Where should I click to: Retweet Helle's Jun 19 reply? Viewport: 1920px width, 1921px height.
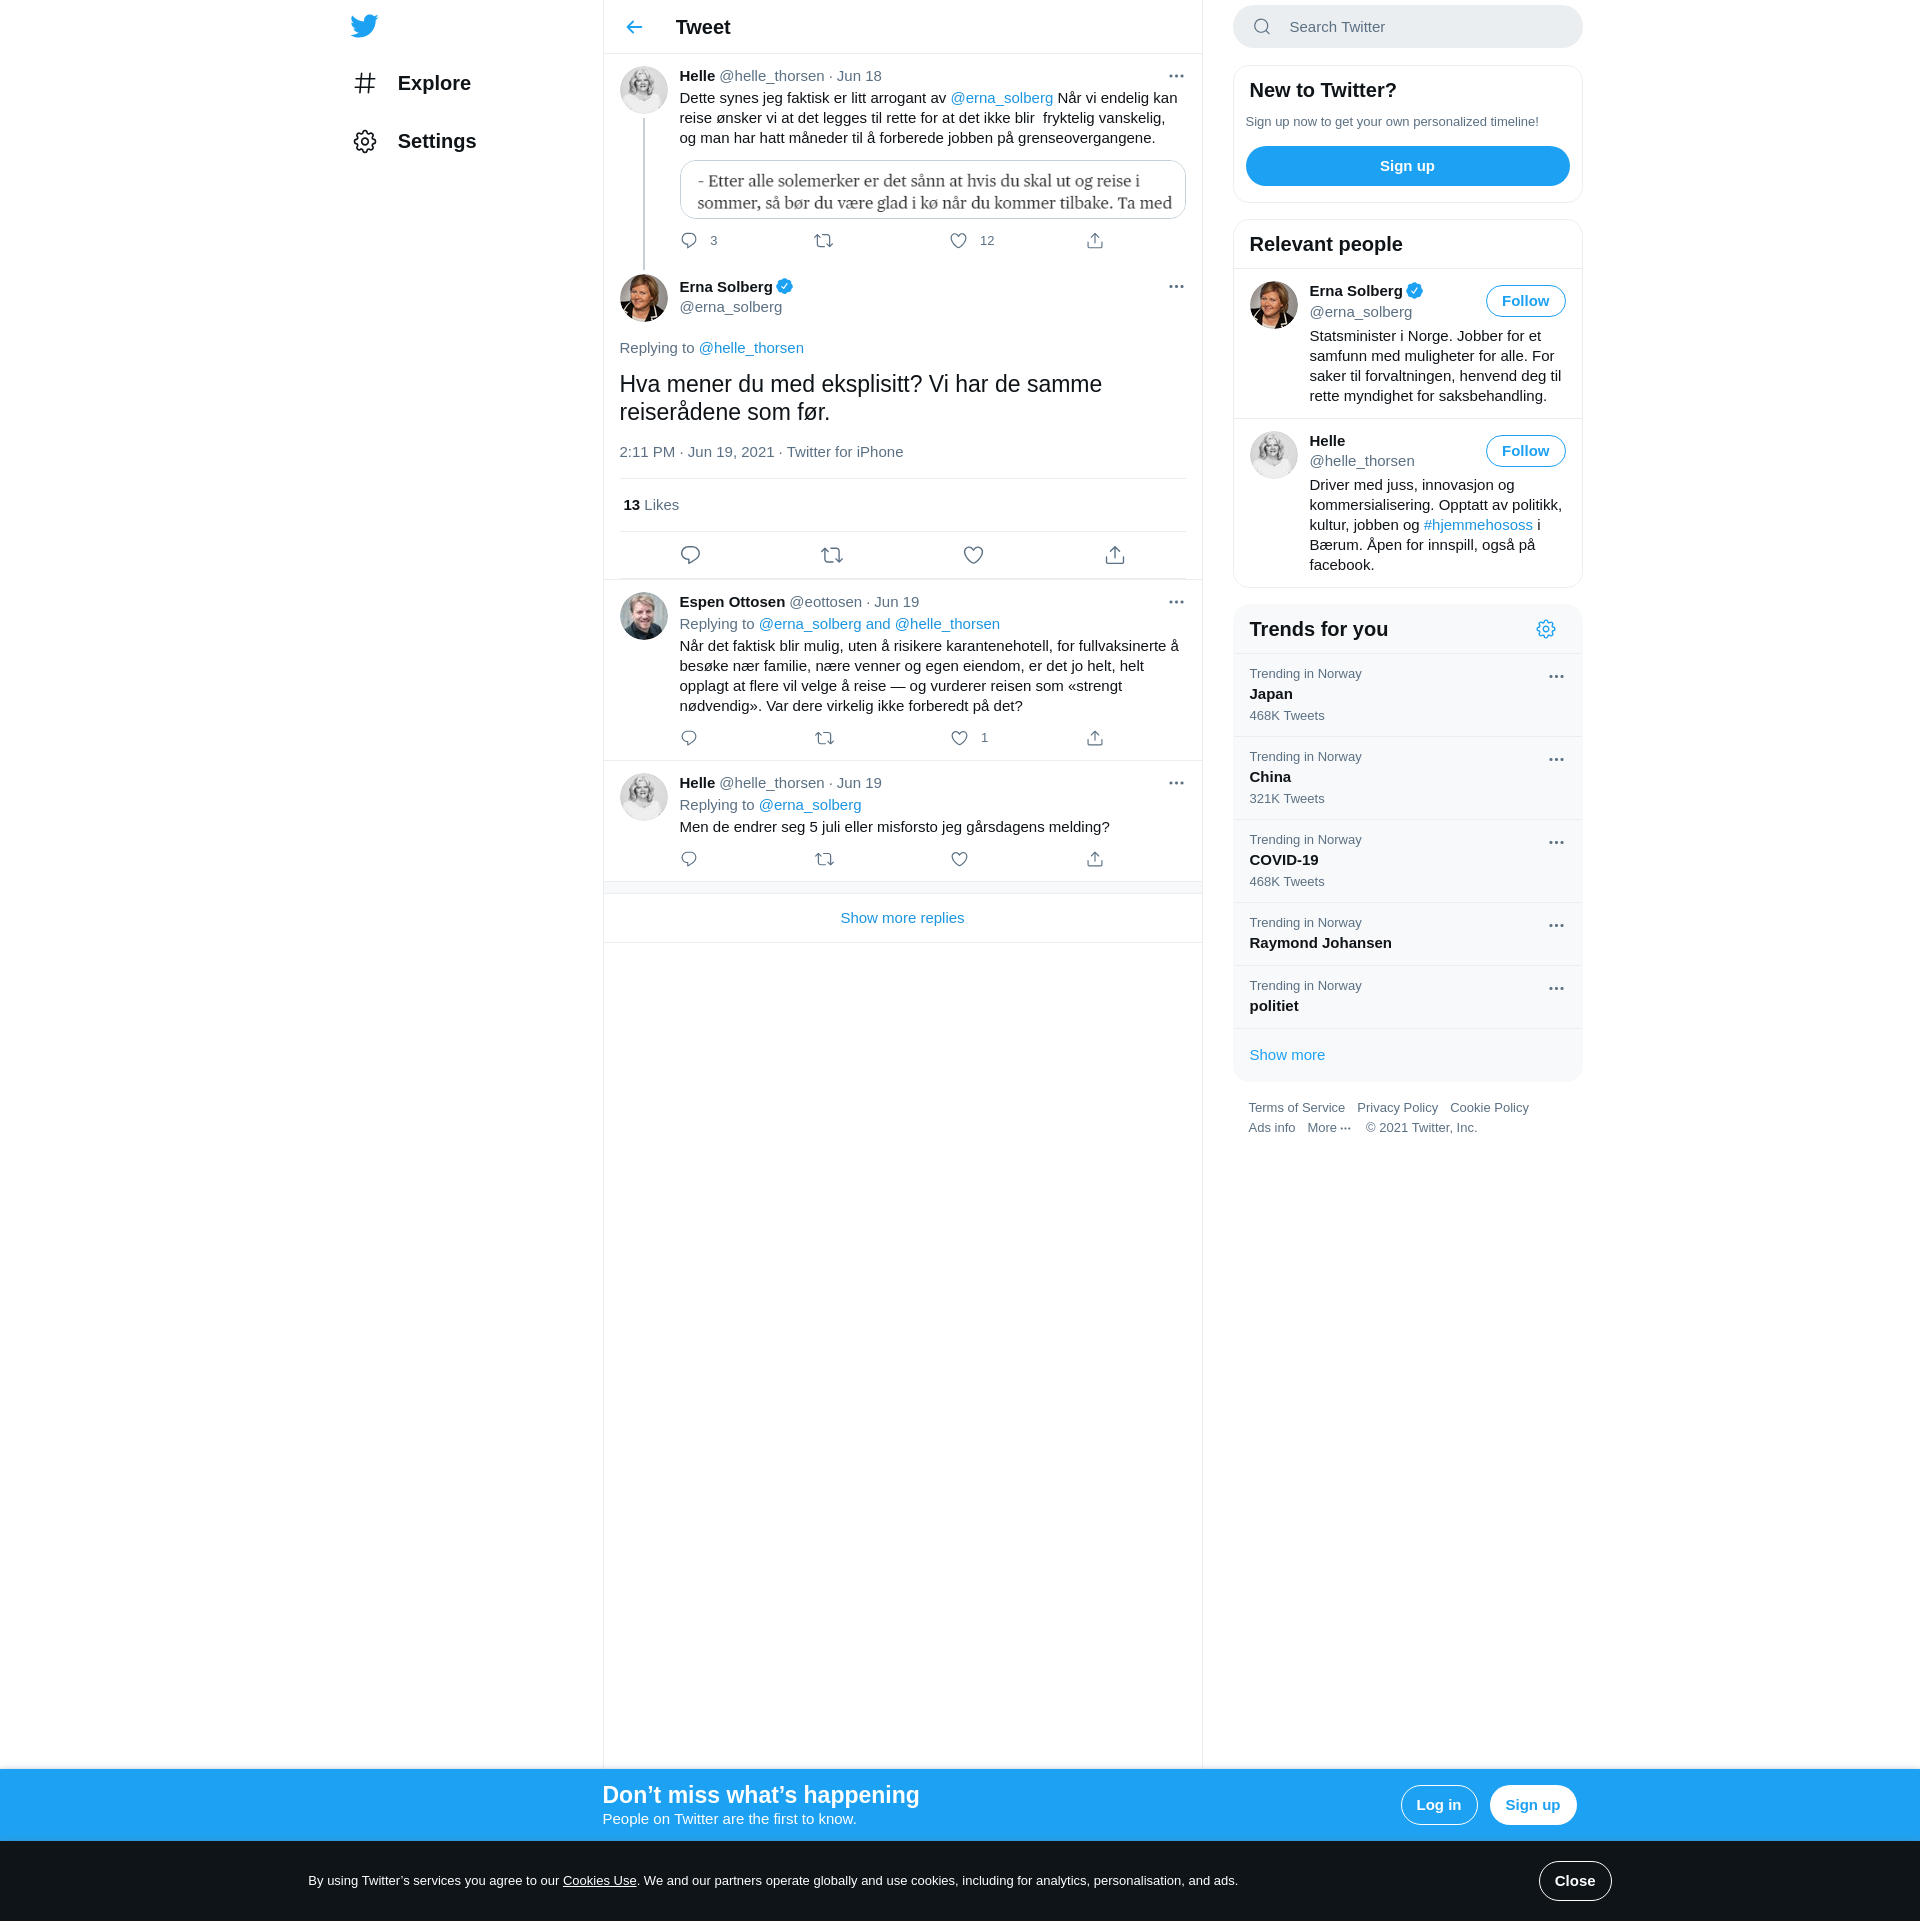[824, 859]
